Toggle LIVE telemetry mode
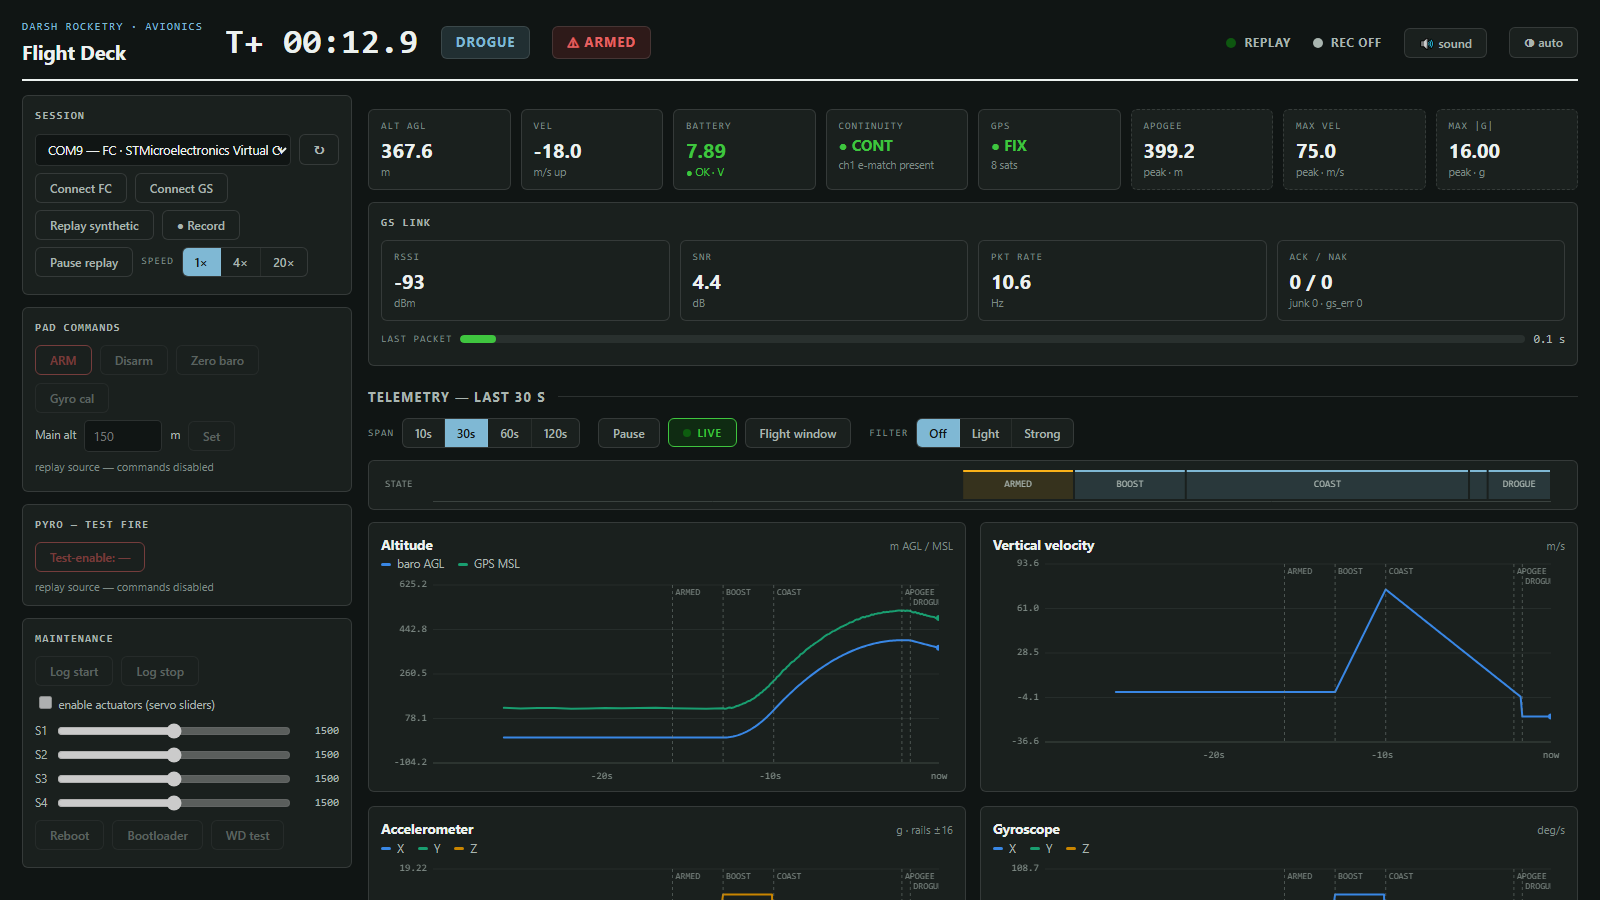The height and width of the screenshot is (900, 1600). coord(702,433)
